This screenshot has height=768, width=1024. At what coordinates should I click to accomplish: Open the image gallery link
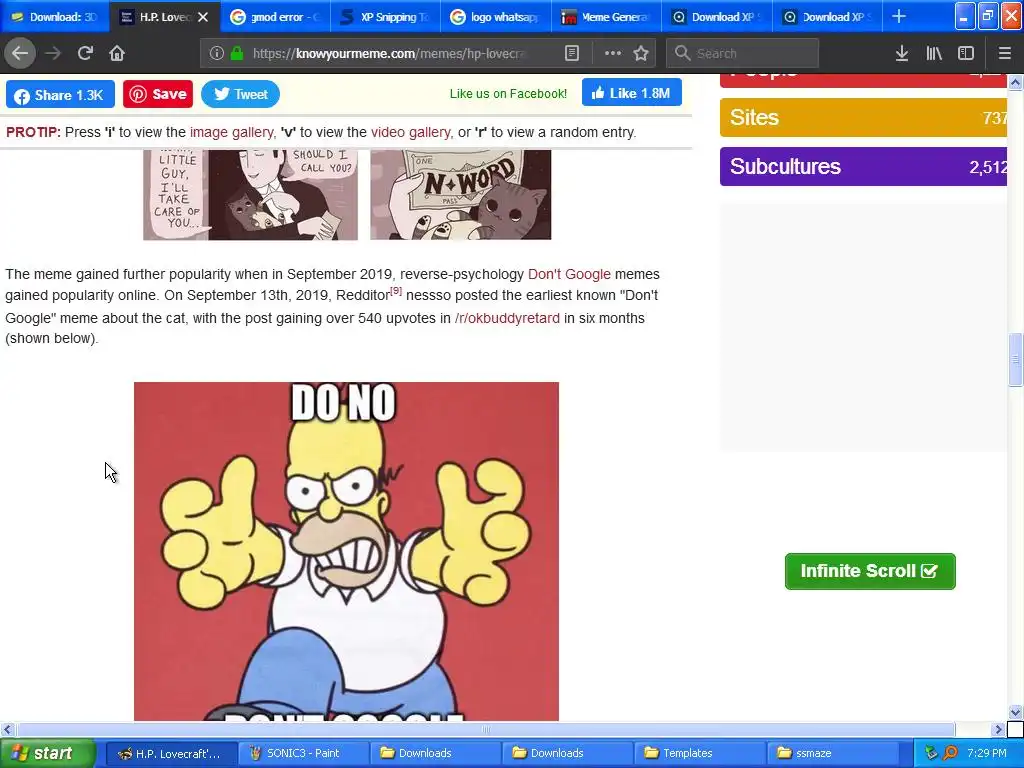(231, 132)
